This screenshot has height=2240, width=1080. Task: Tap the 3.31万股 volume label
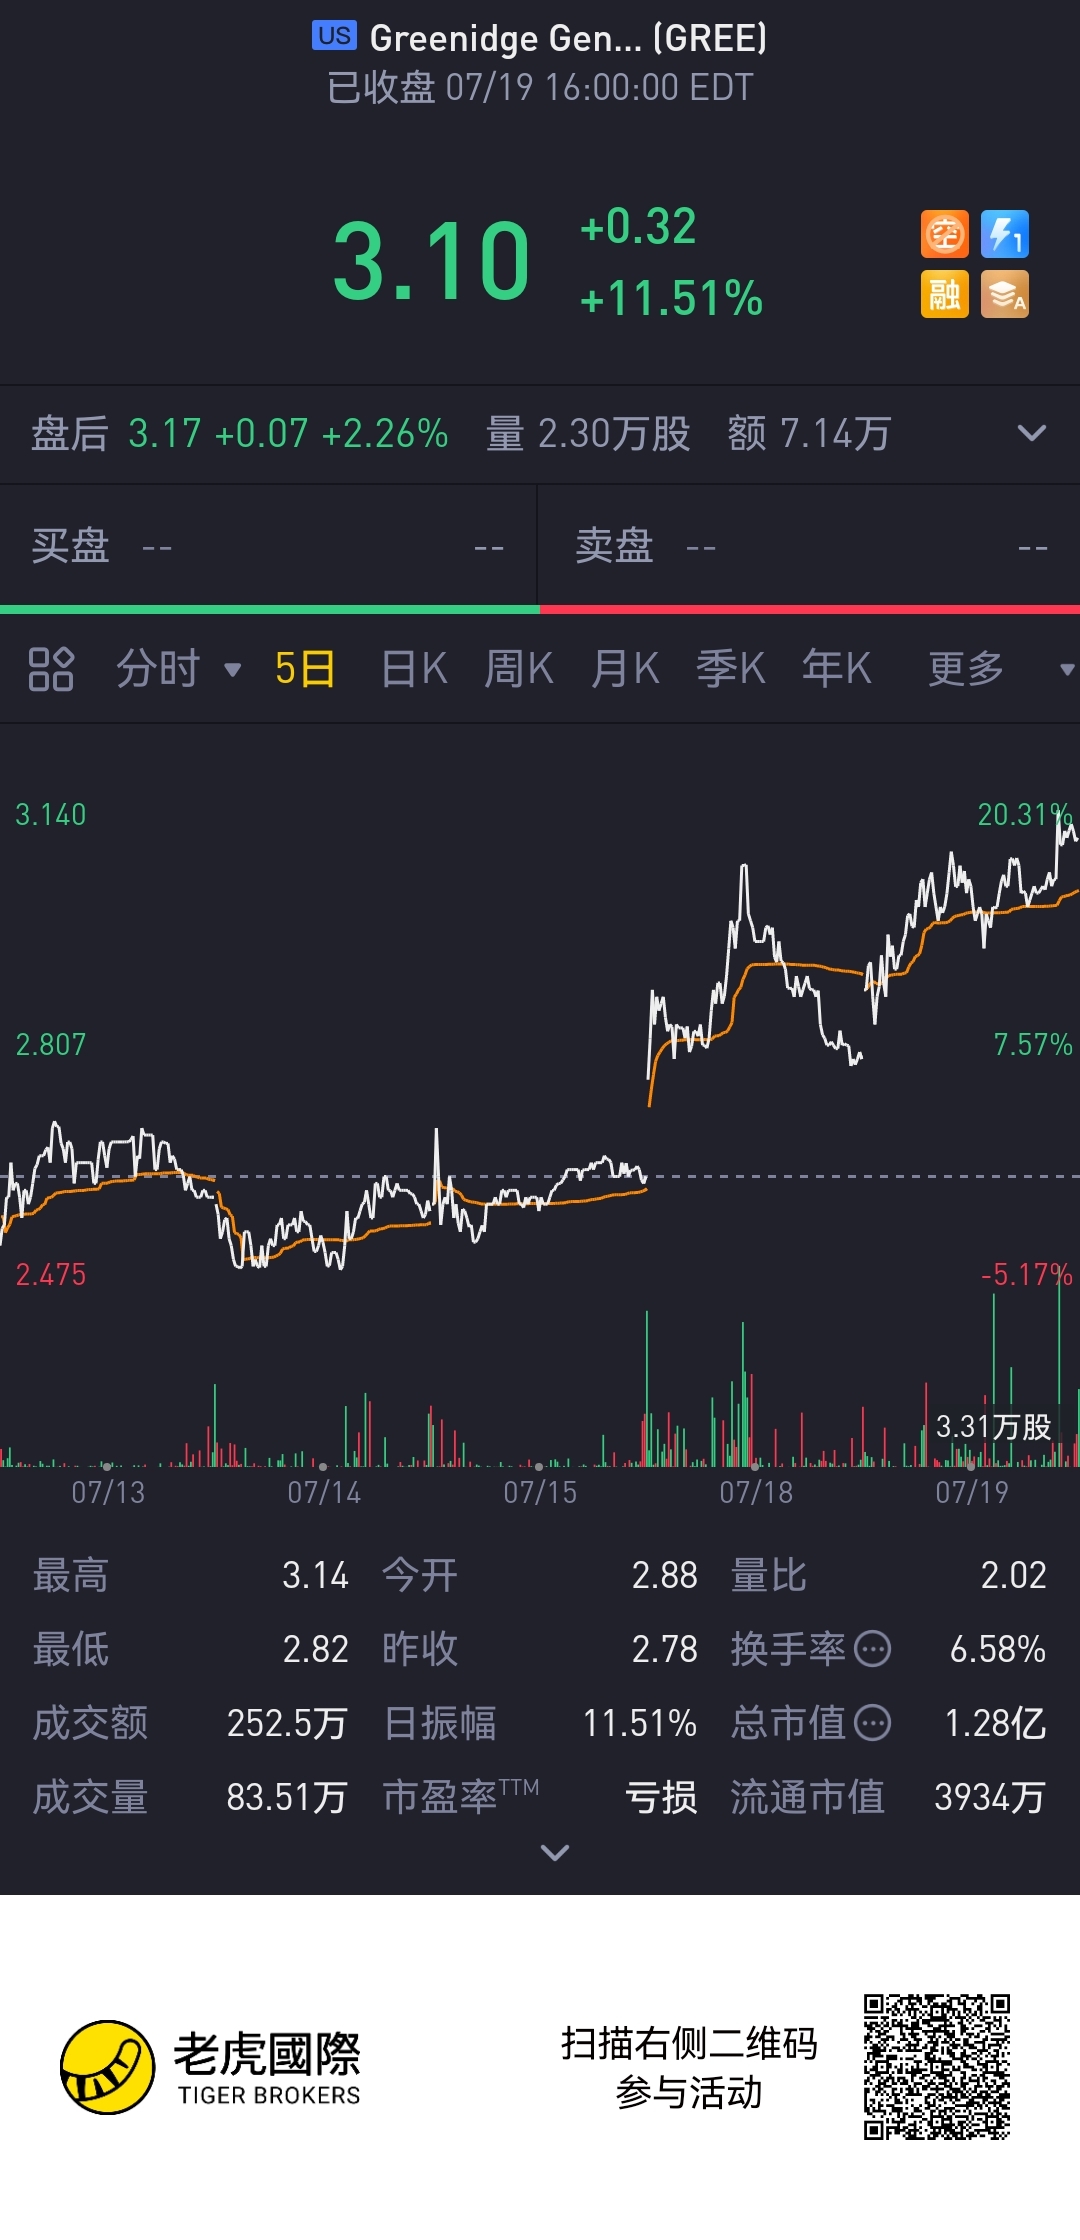click(994, 1426)
